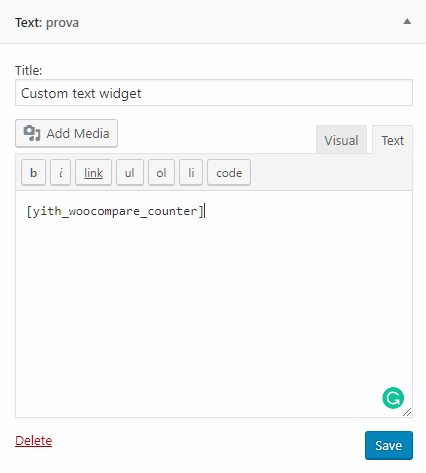Viewport: 426px width, 473px height.
Task: Add ordered list with the ol button
Action: click(161, 172)
